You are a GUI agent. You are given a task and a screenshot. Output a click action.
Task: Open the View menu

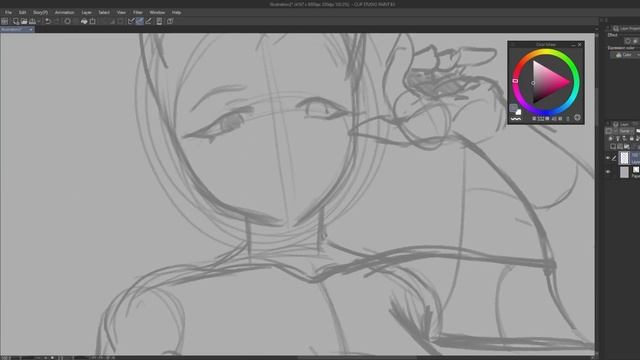(x=121, y=13)
